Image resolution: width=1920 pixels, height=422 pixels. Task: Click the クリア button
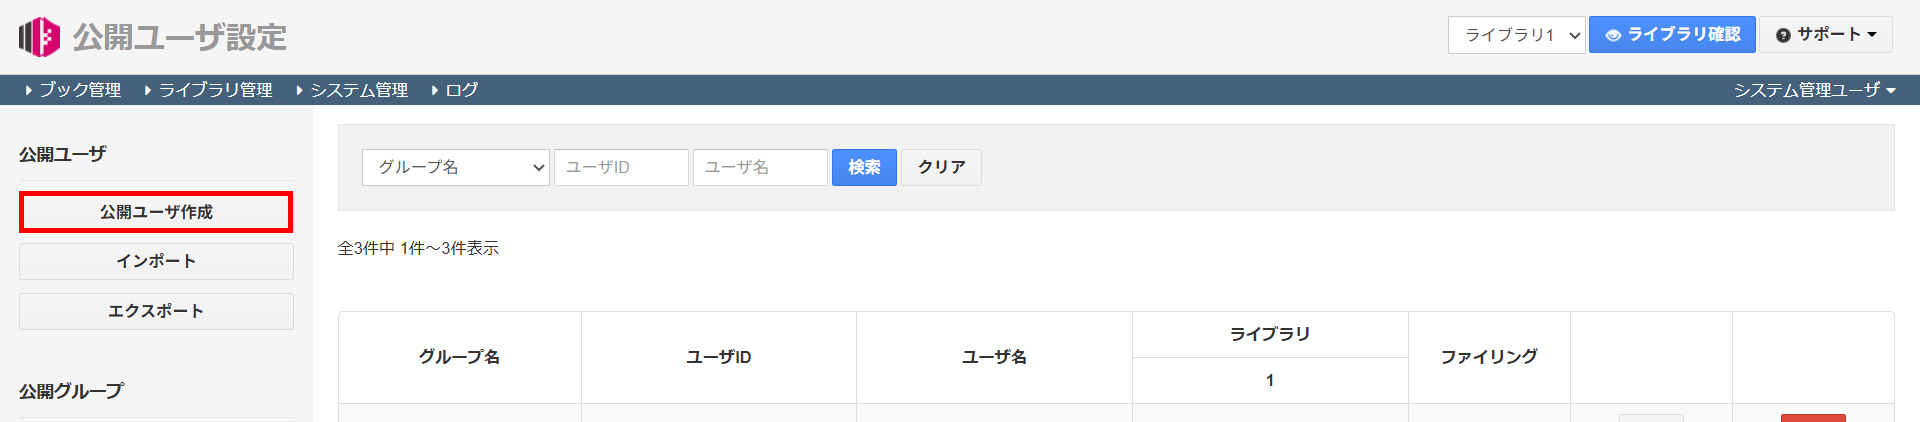click(941, 167)
